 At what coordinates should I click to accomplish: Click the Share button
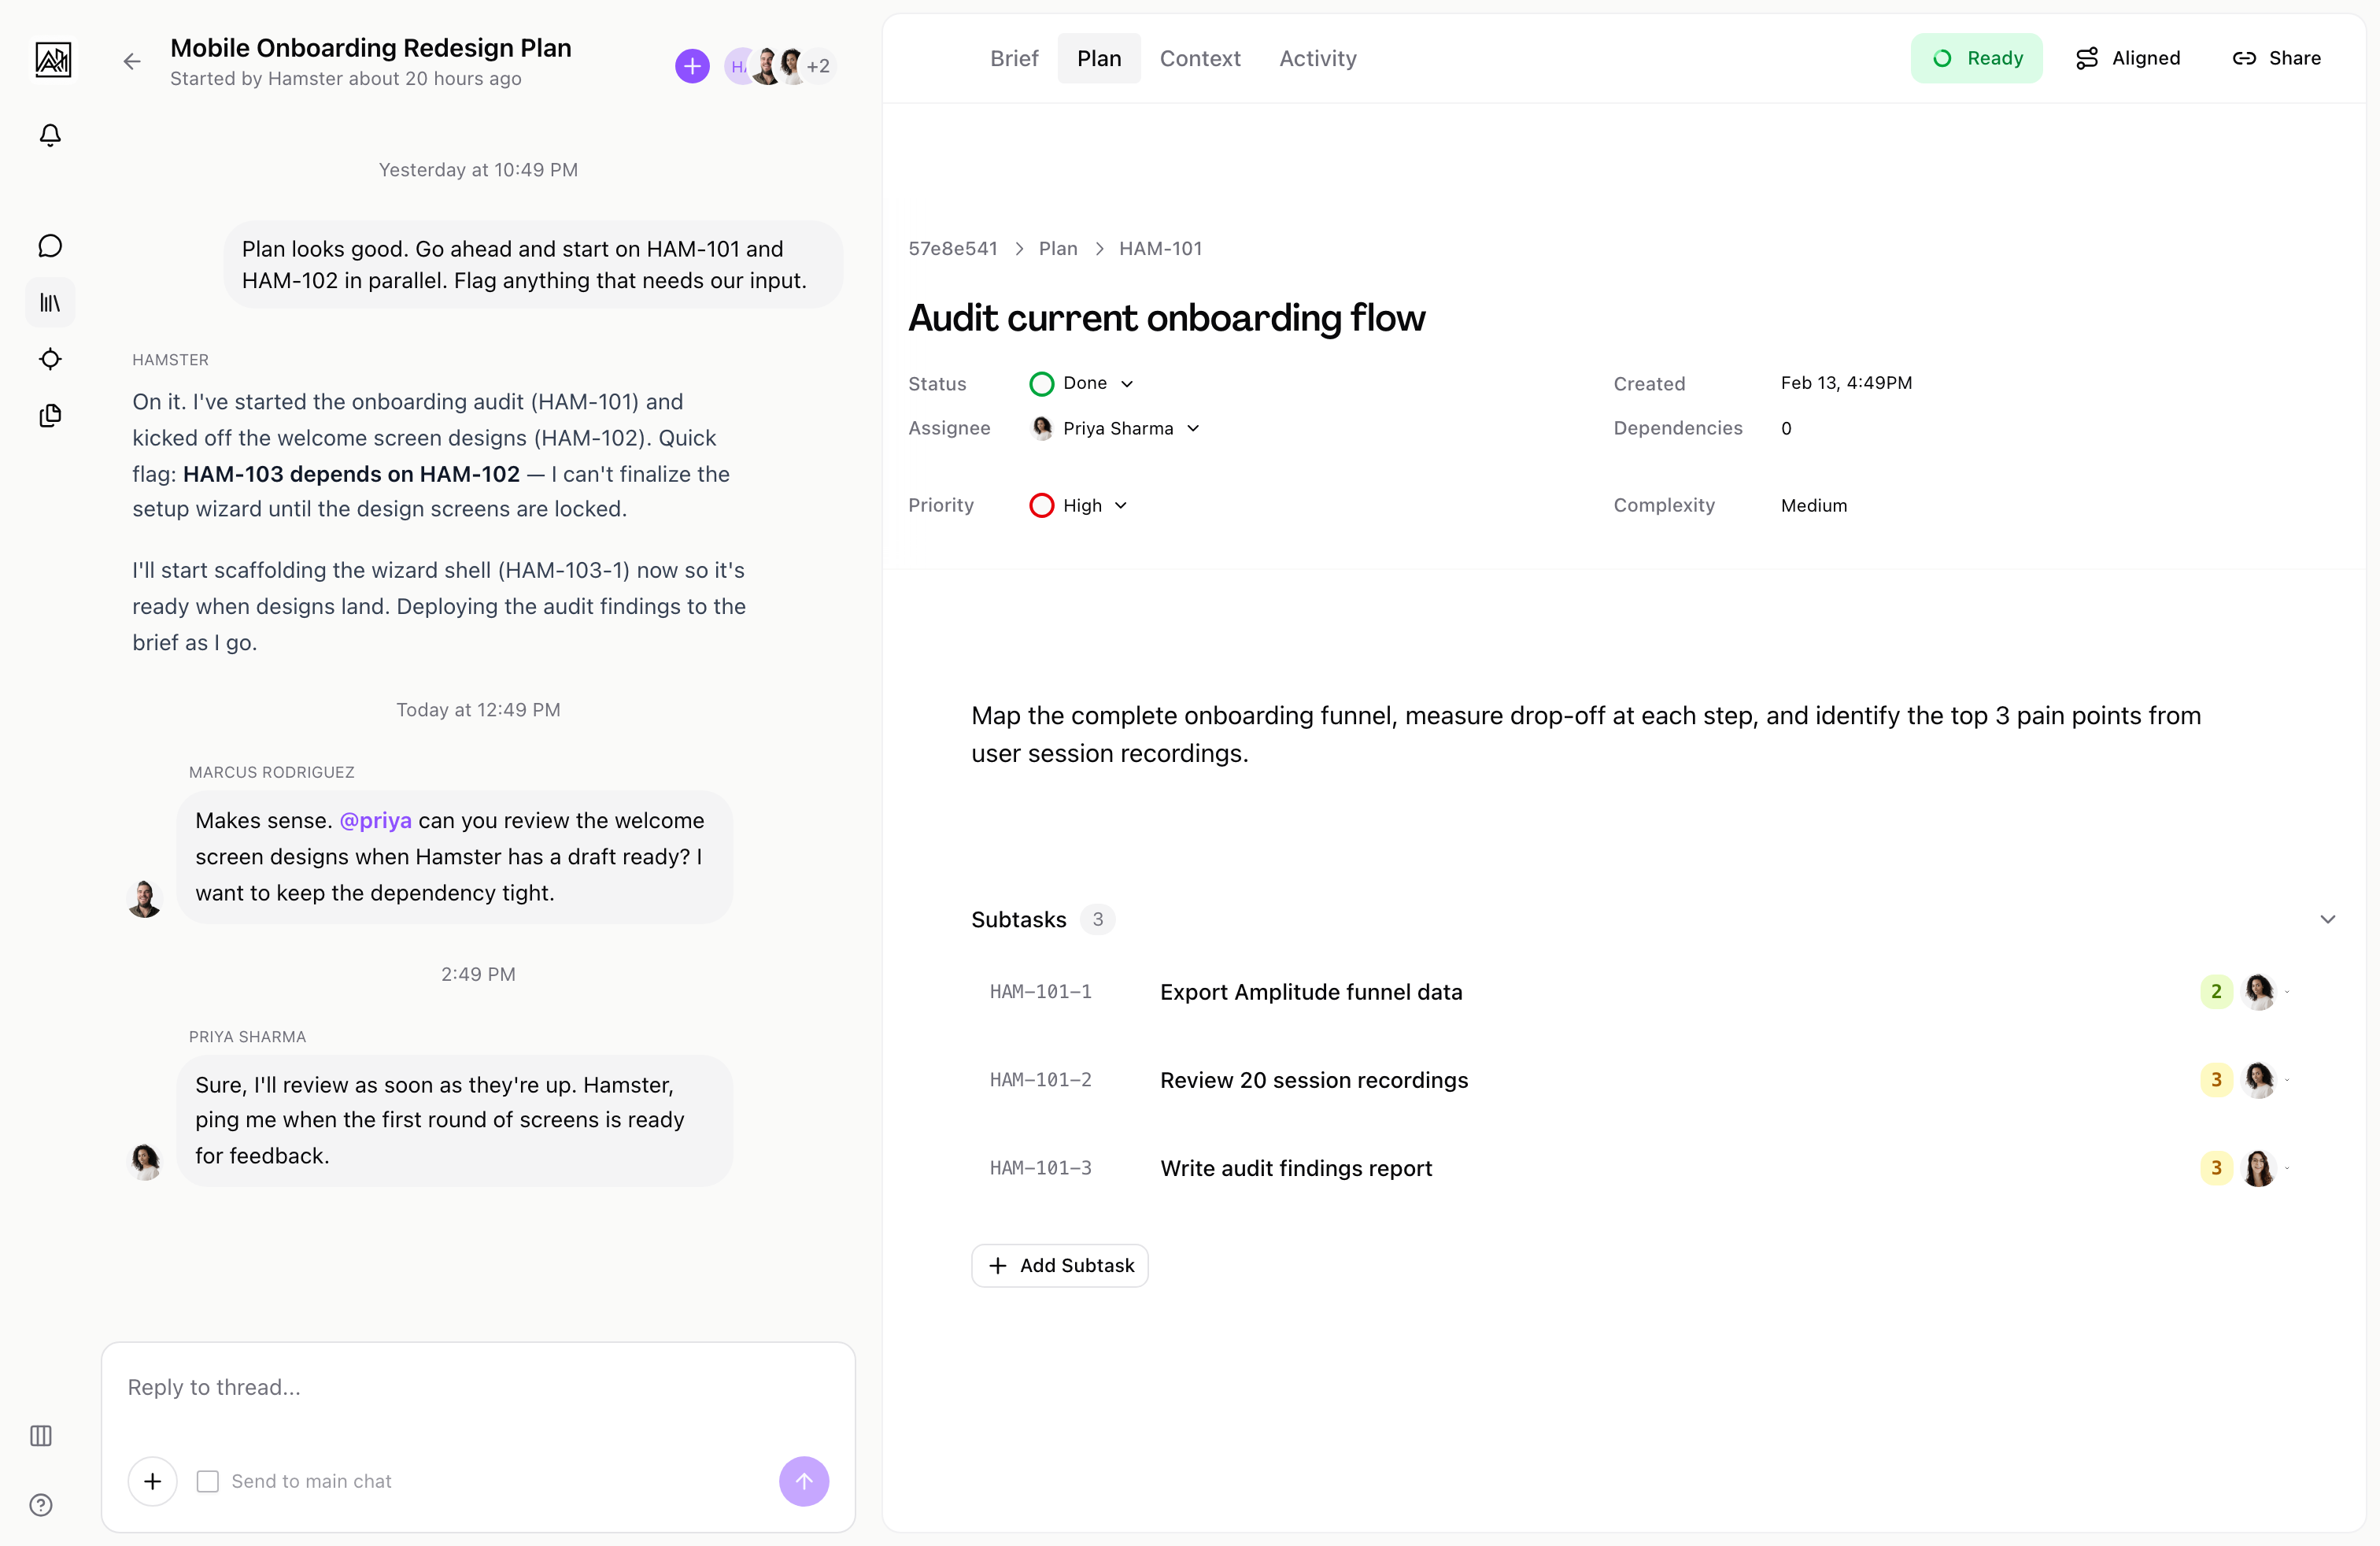[x=2276, y=58]
